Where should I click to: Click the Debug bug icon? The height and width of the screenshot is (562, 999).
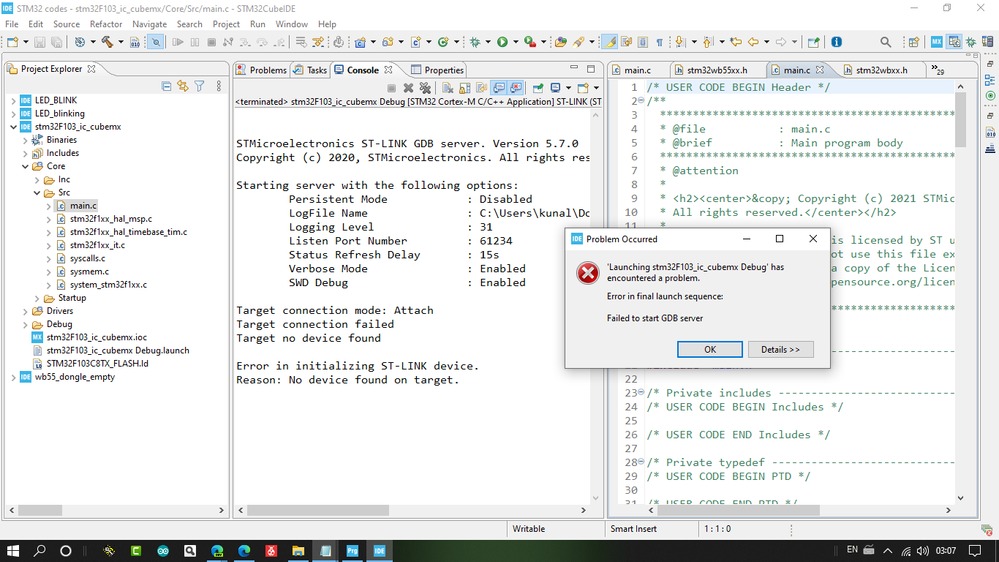[475, 42]
